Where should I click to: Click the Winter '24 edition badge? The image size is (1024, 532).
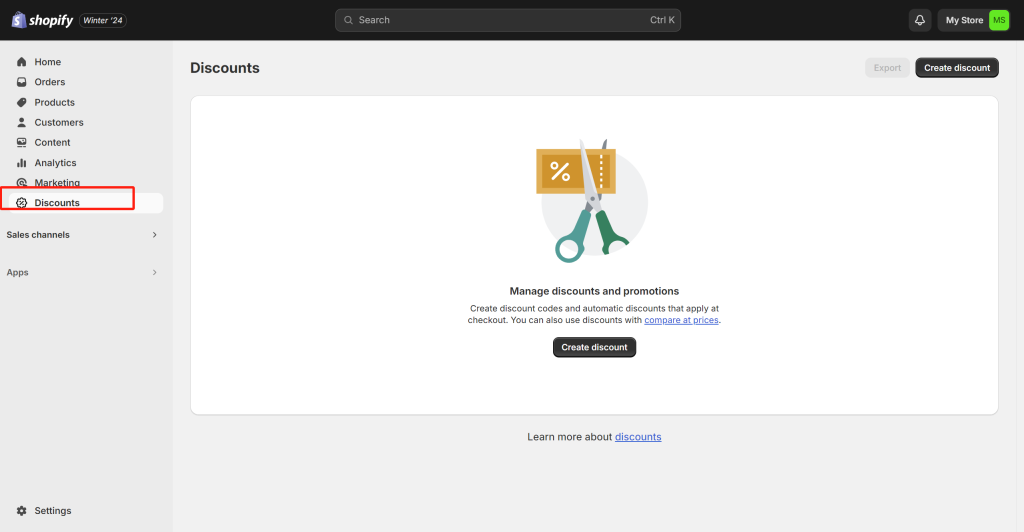[x=103, y=20]
